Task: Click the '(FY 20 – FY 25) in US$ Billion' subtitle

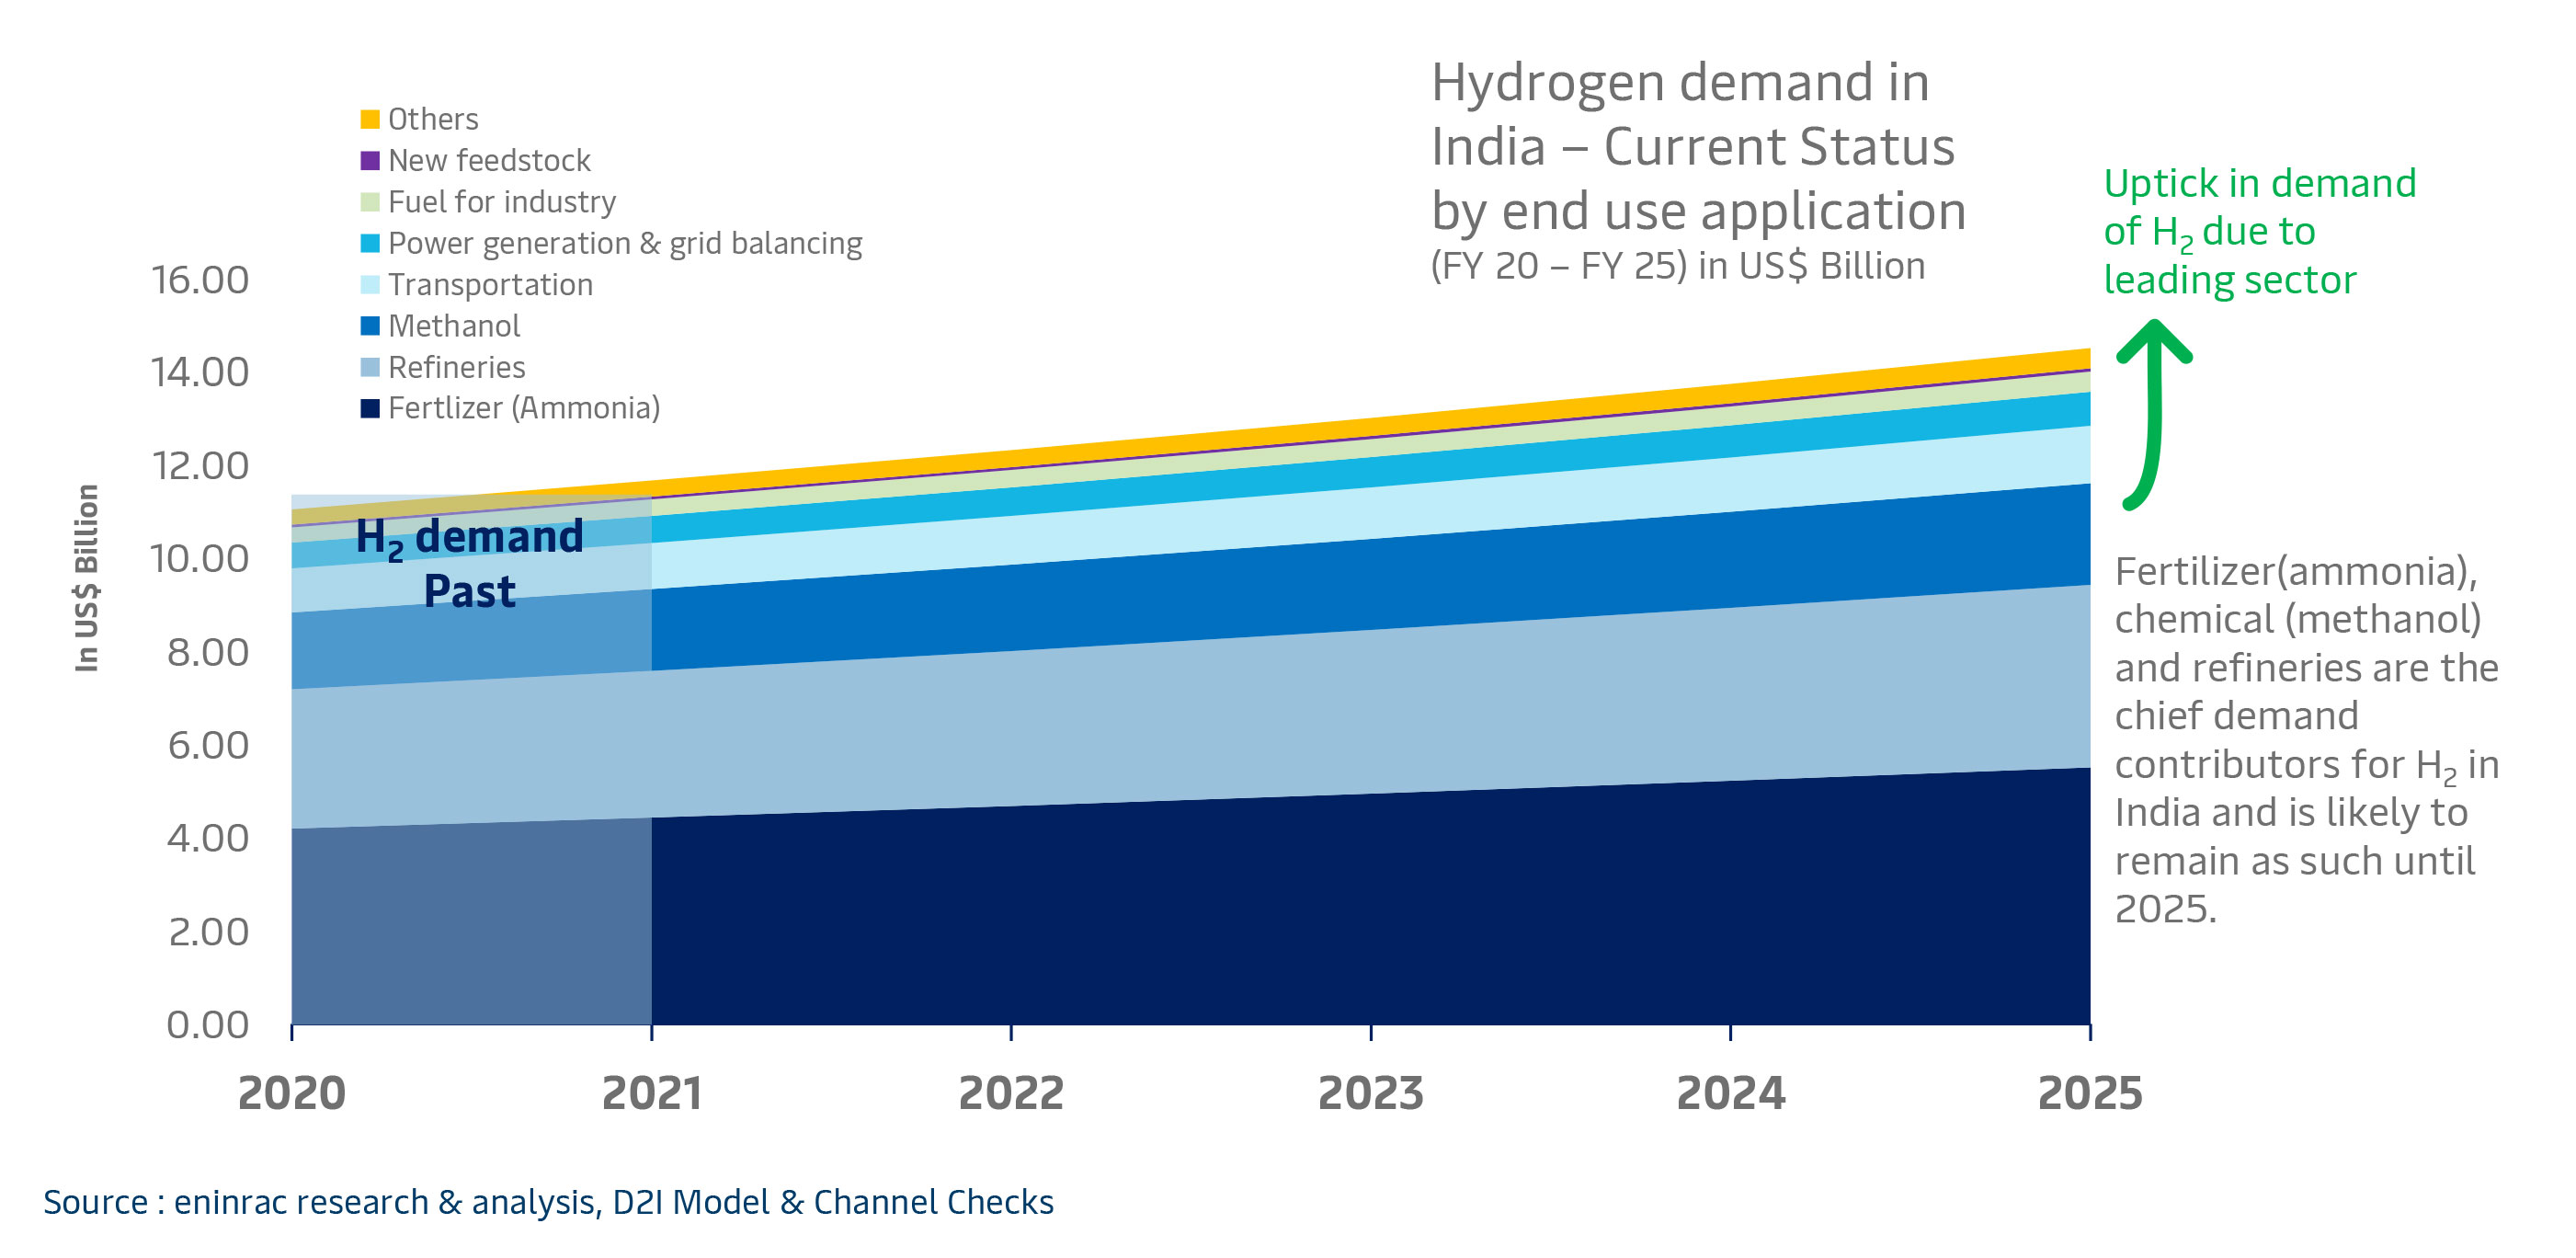Action: coord(1678,266)
